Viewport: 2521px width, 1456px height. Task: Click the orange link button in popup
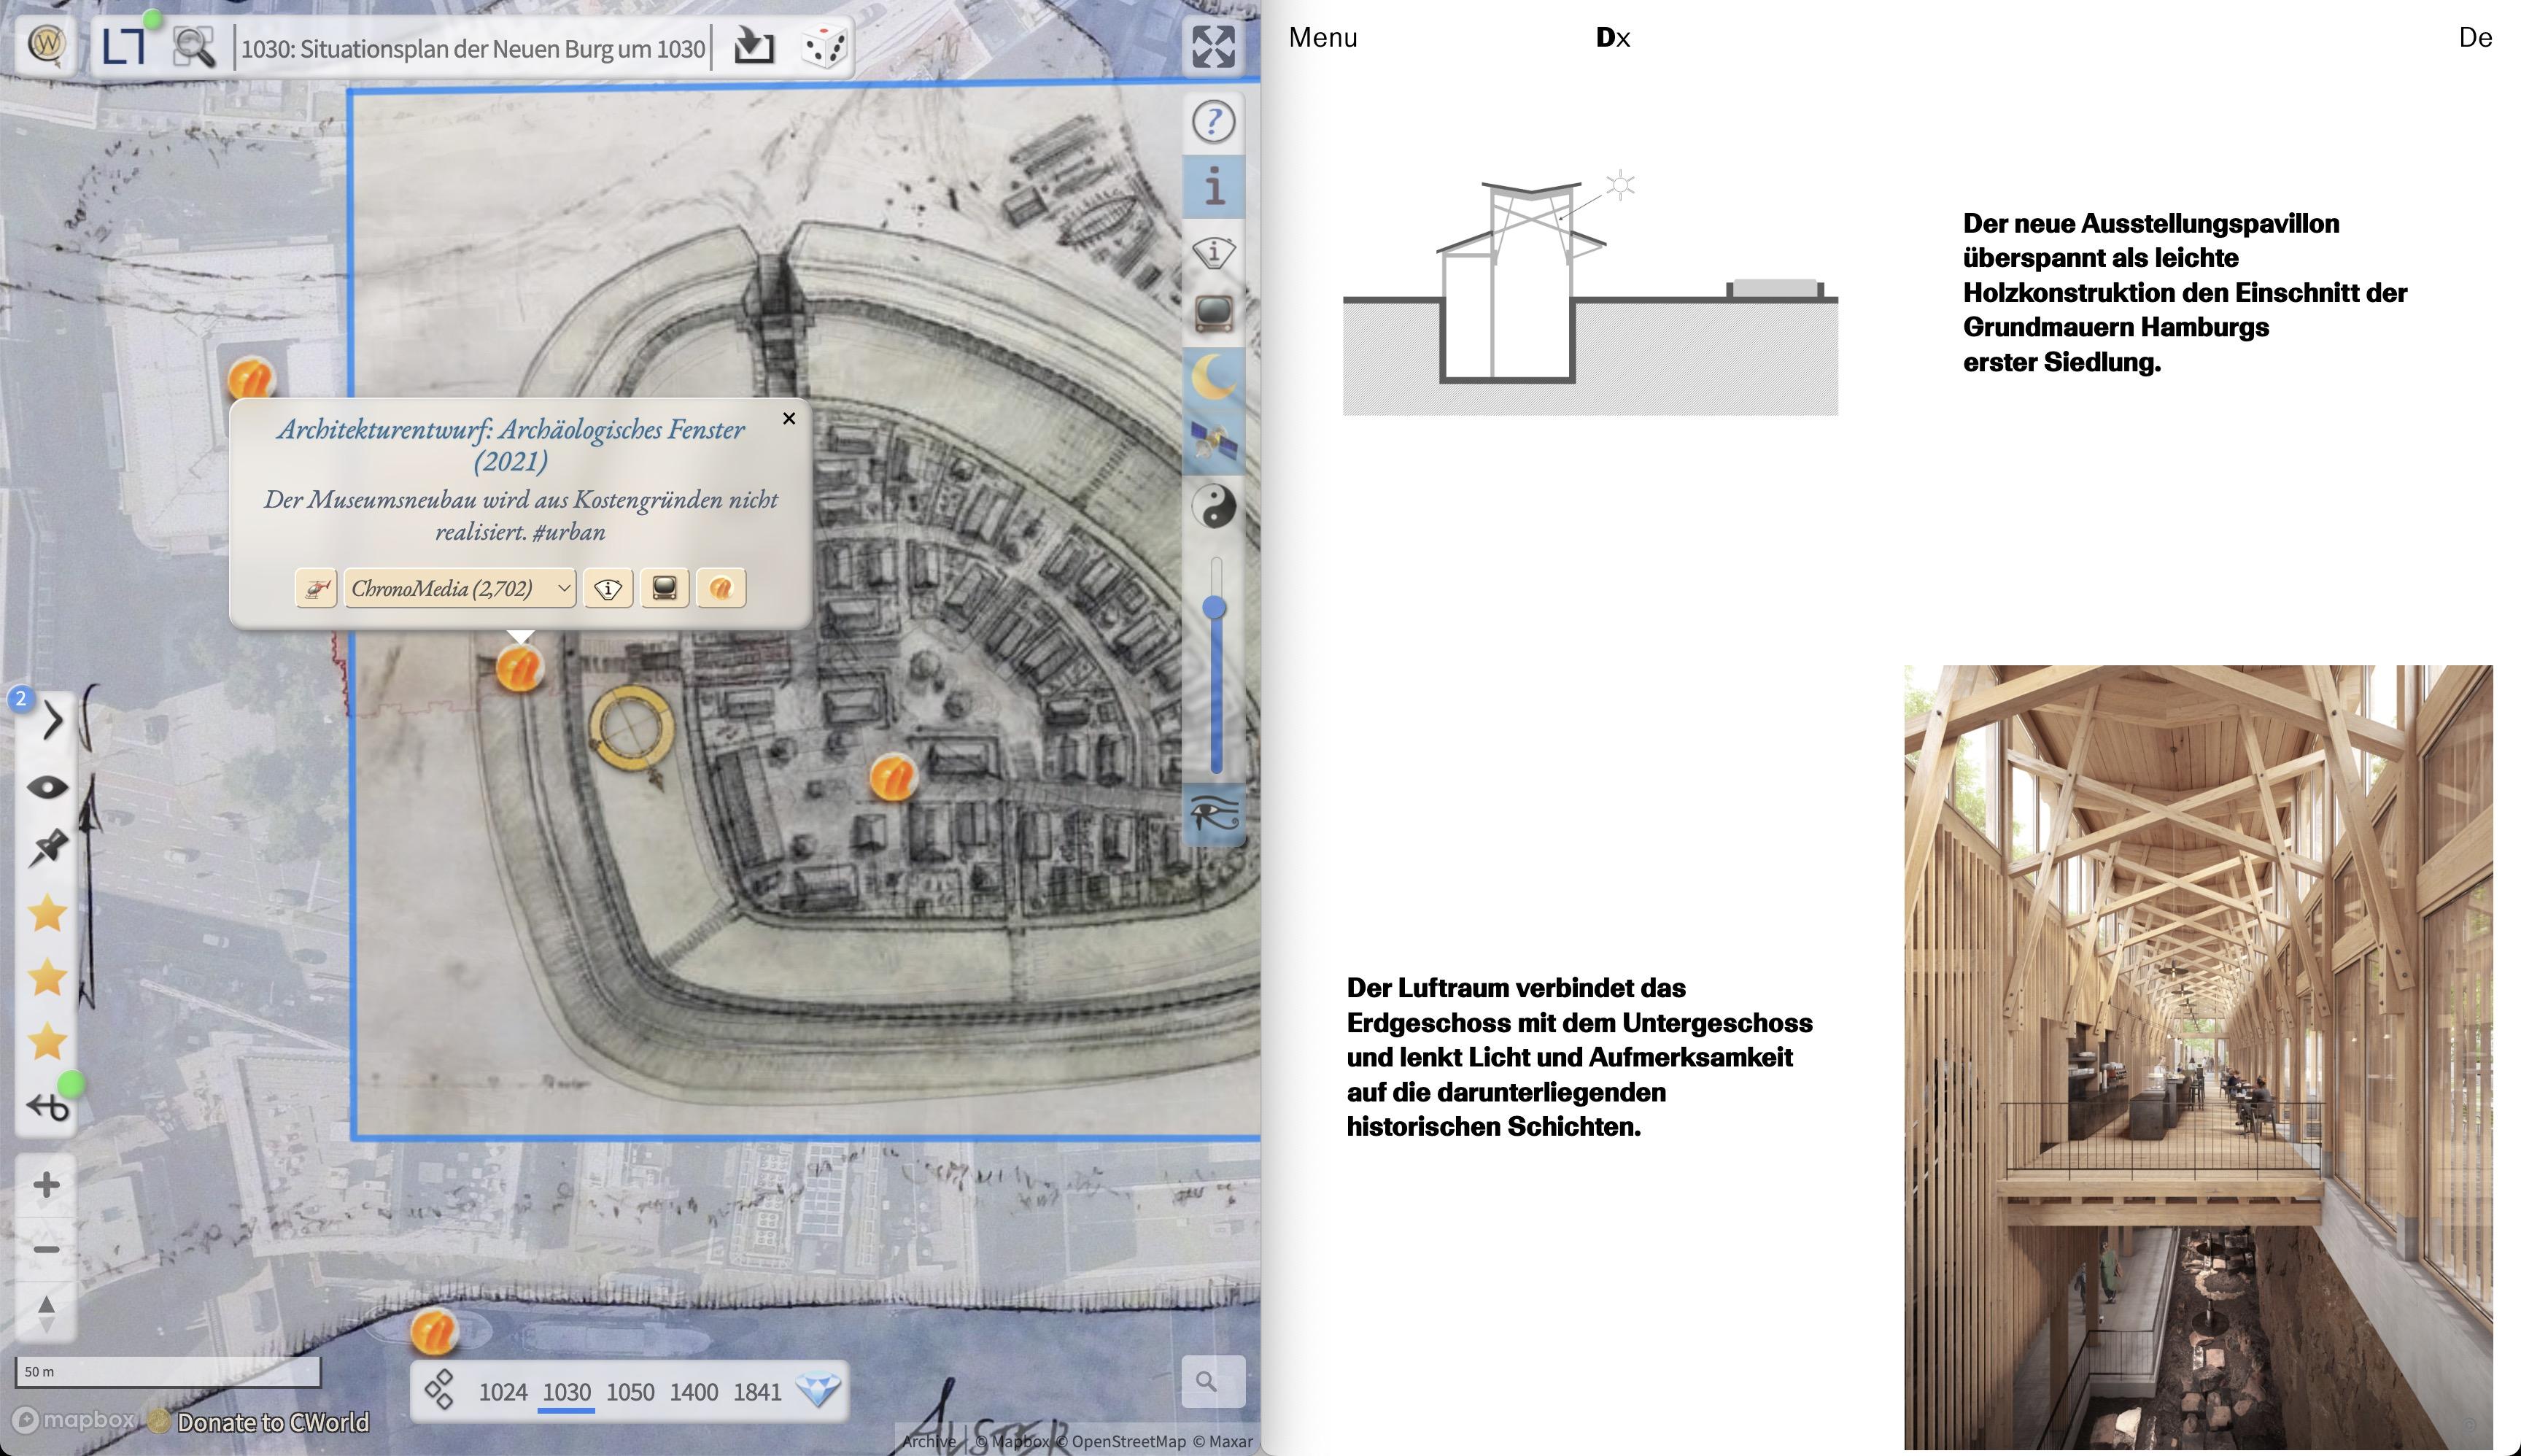[x=721, y=588]
